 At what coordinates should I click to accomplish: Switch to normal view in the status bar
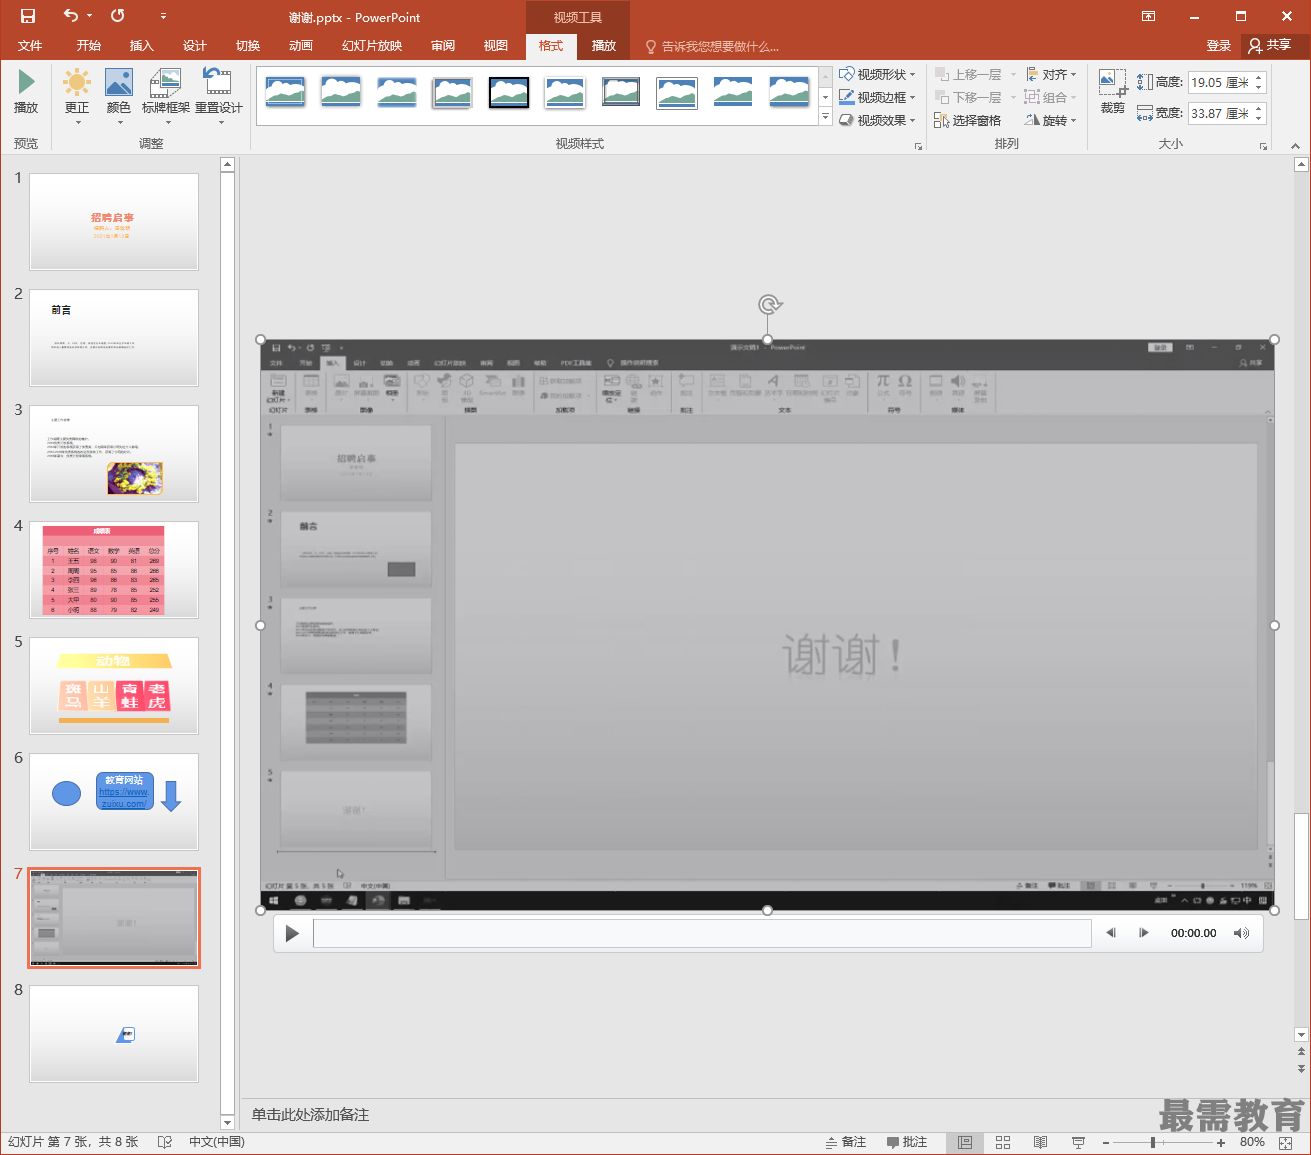click(965, 1142)
